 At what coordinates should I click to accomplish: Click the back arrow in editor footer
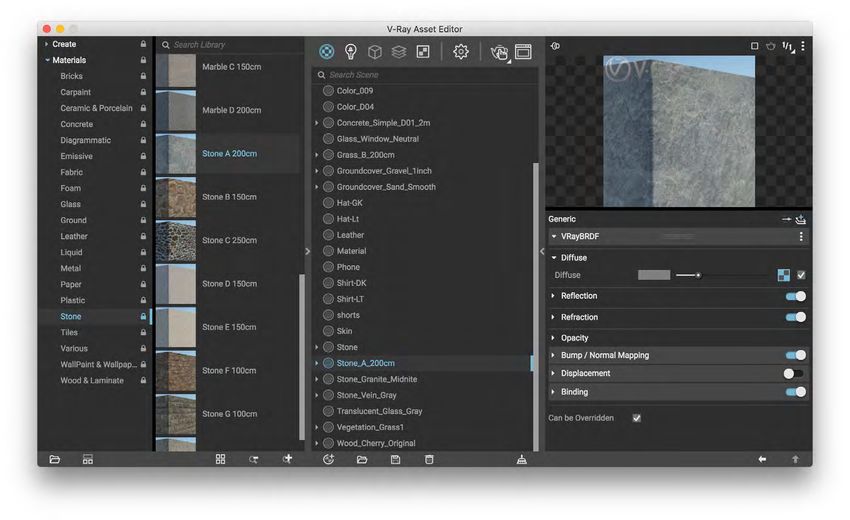[762, 459]
